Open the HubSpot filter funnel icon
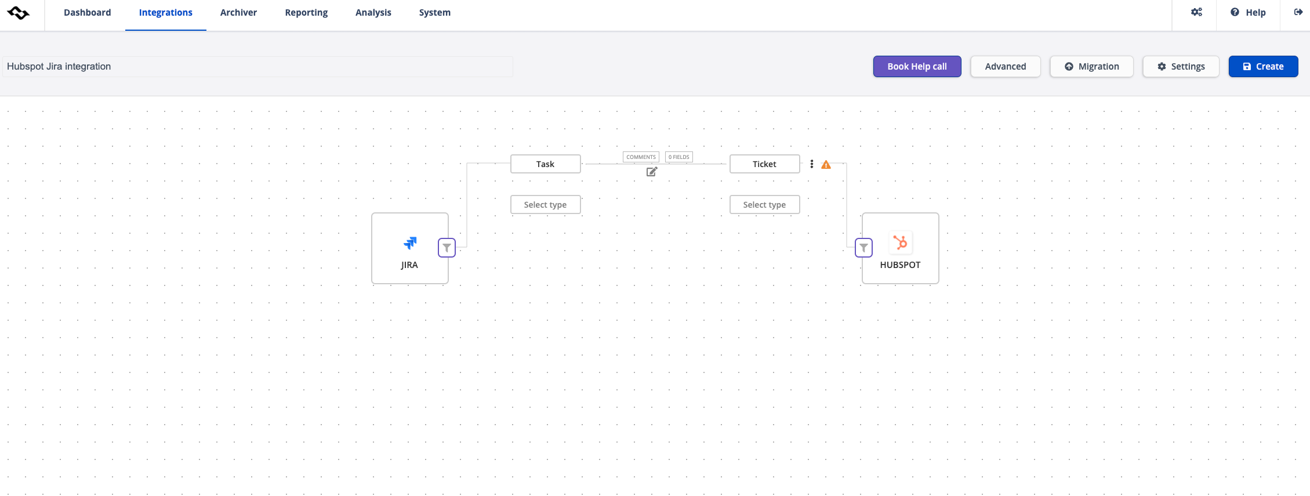Screen dimensions: 1310x496 click(864, 247)
